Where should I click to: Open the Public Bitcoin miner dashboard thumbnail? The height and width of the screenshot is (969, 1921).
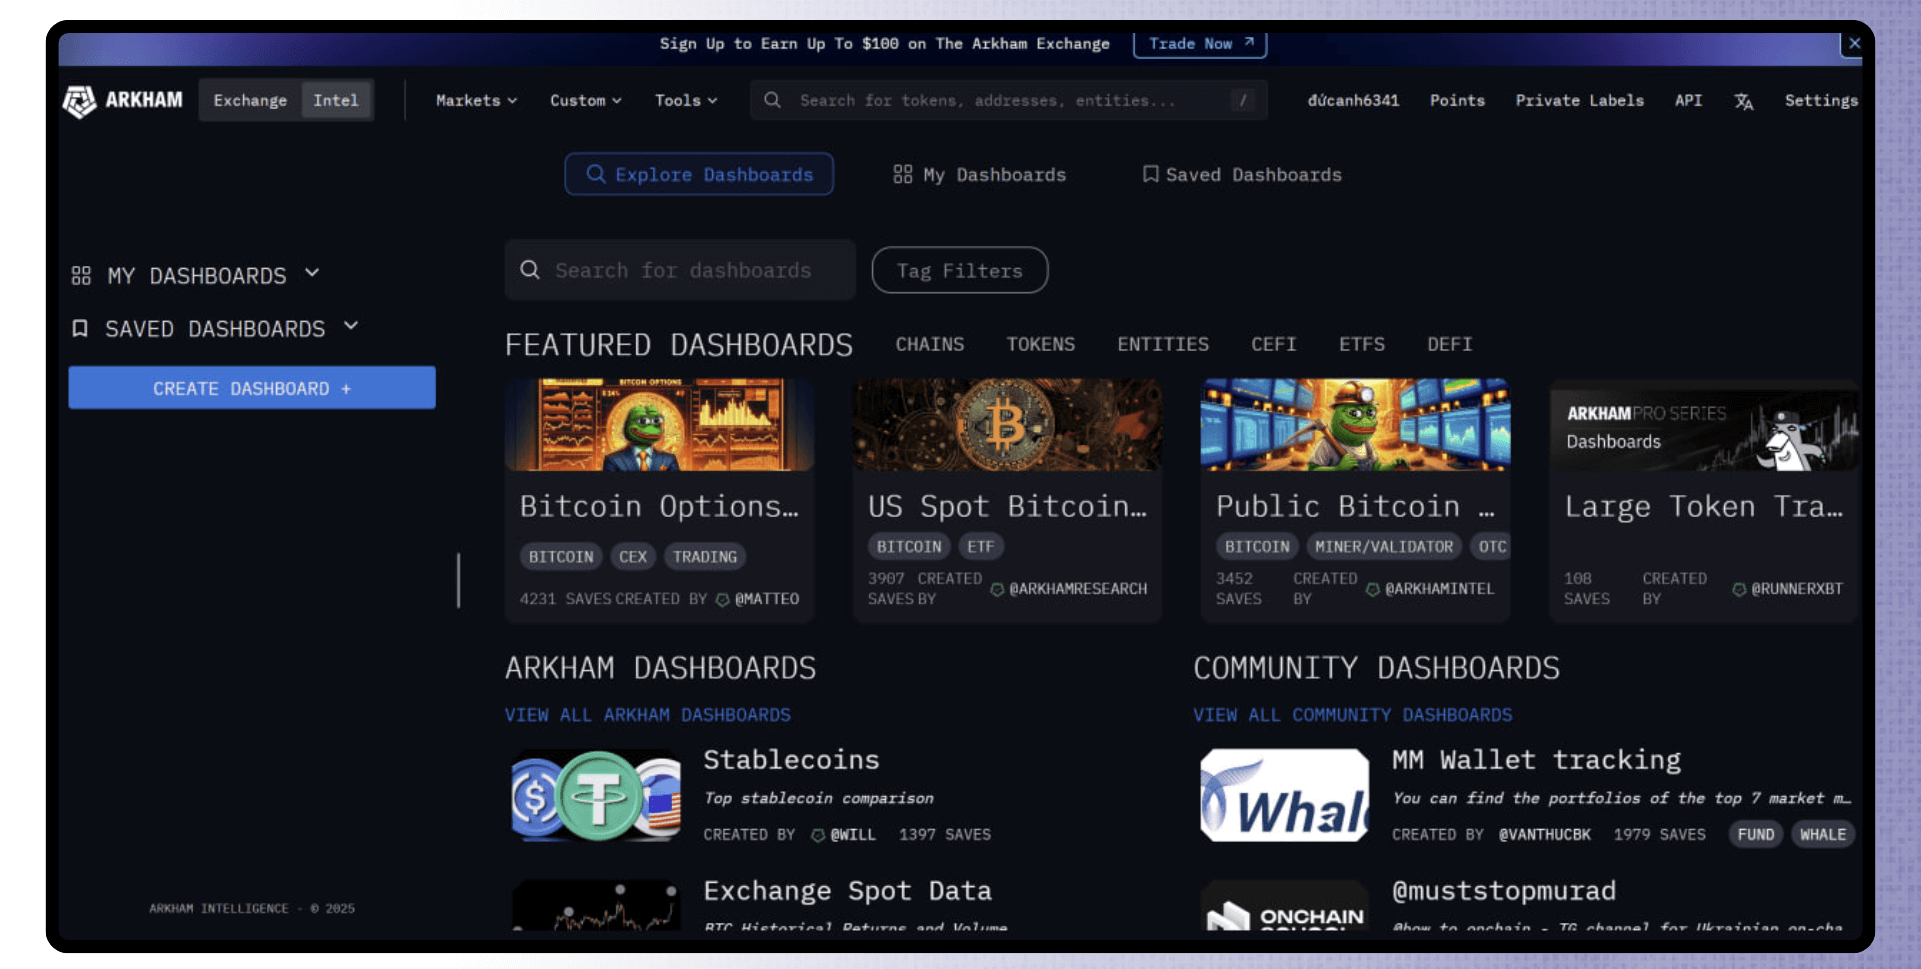point(1355,424)
